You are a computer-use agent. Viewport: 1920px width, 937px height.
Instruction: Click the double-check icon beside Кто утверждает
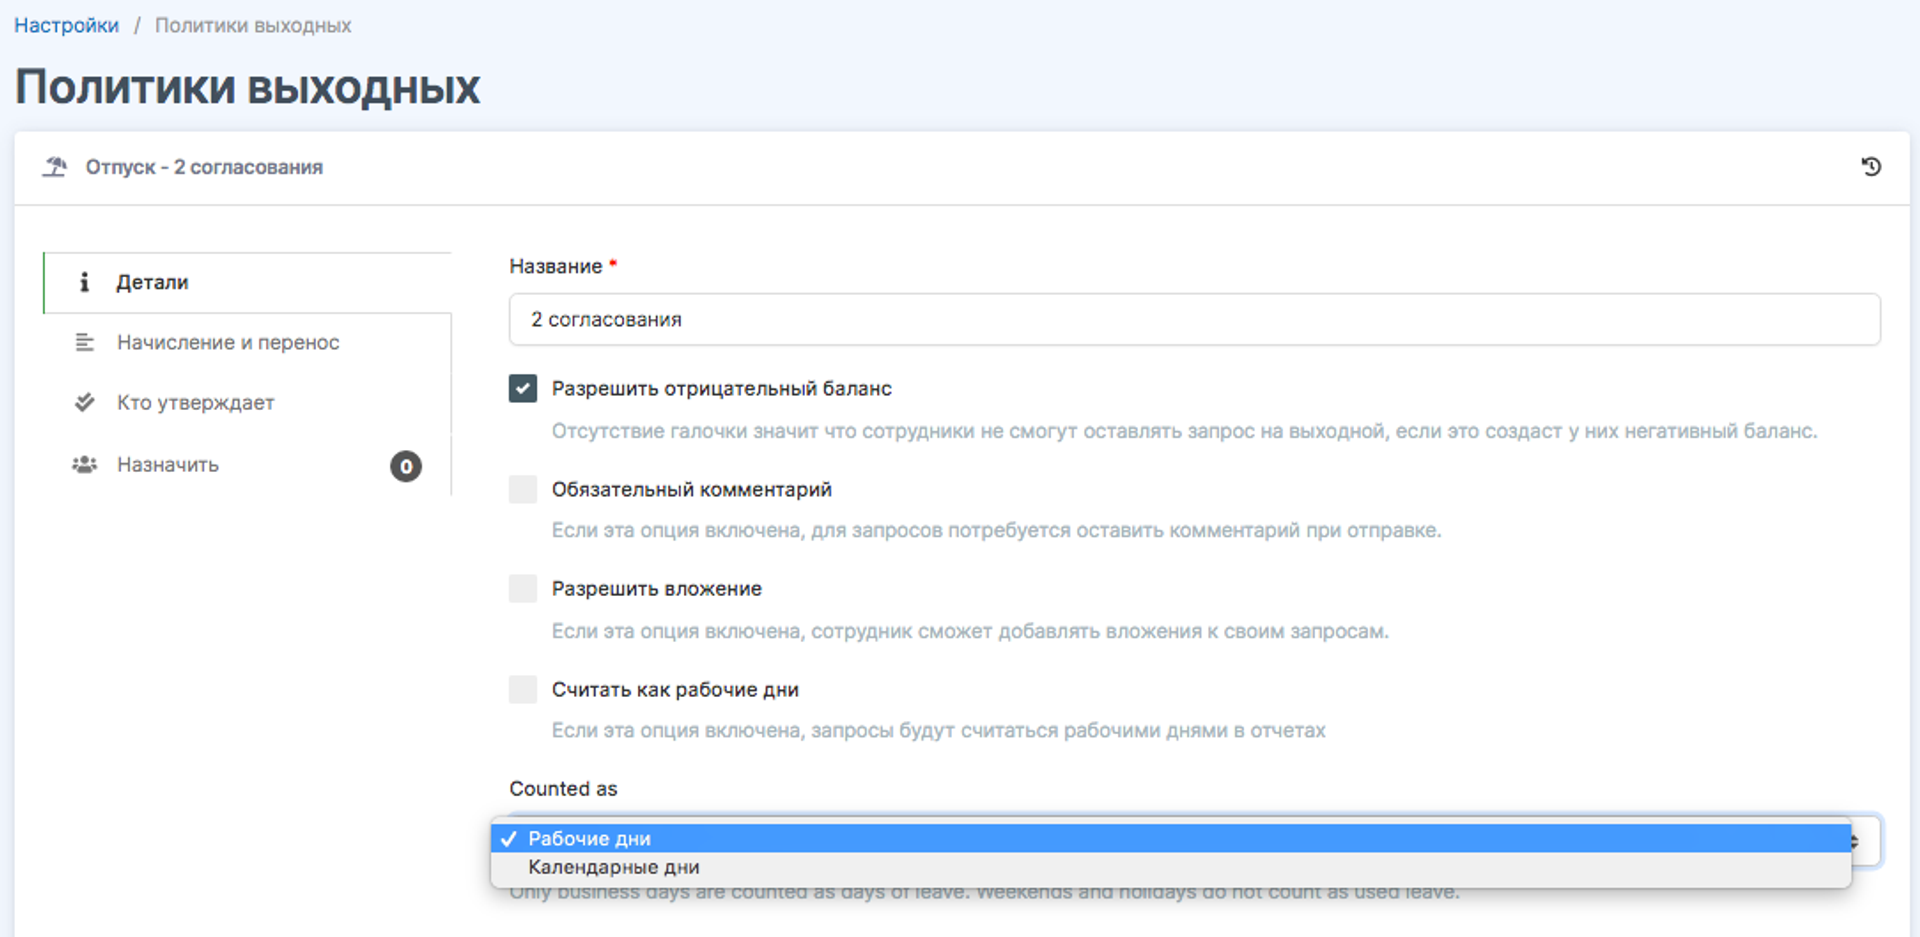85,403
